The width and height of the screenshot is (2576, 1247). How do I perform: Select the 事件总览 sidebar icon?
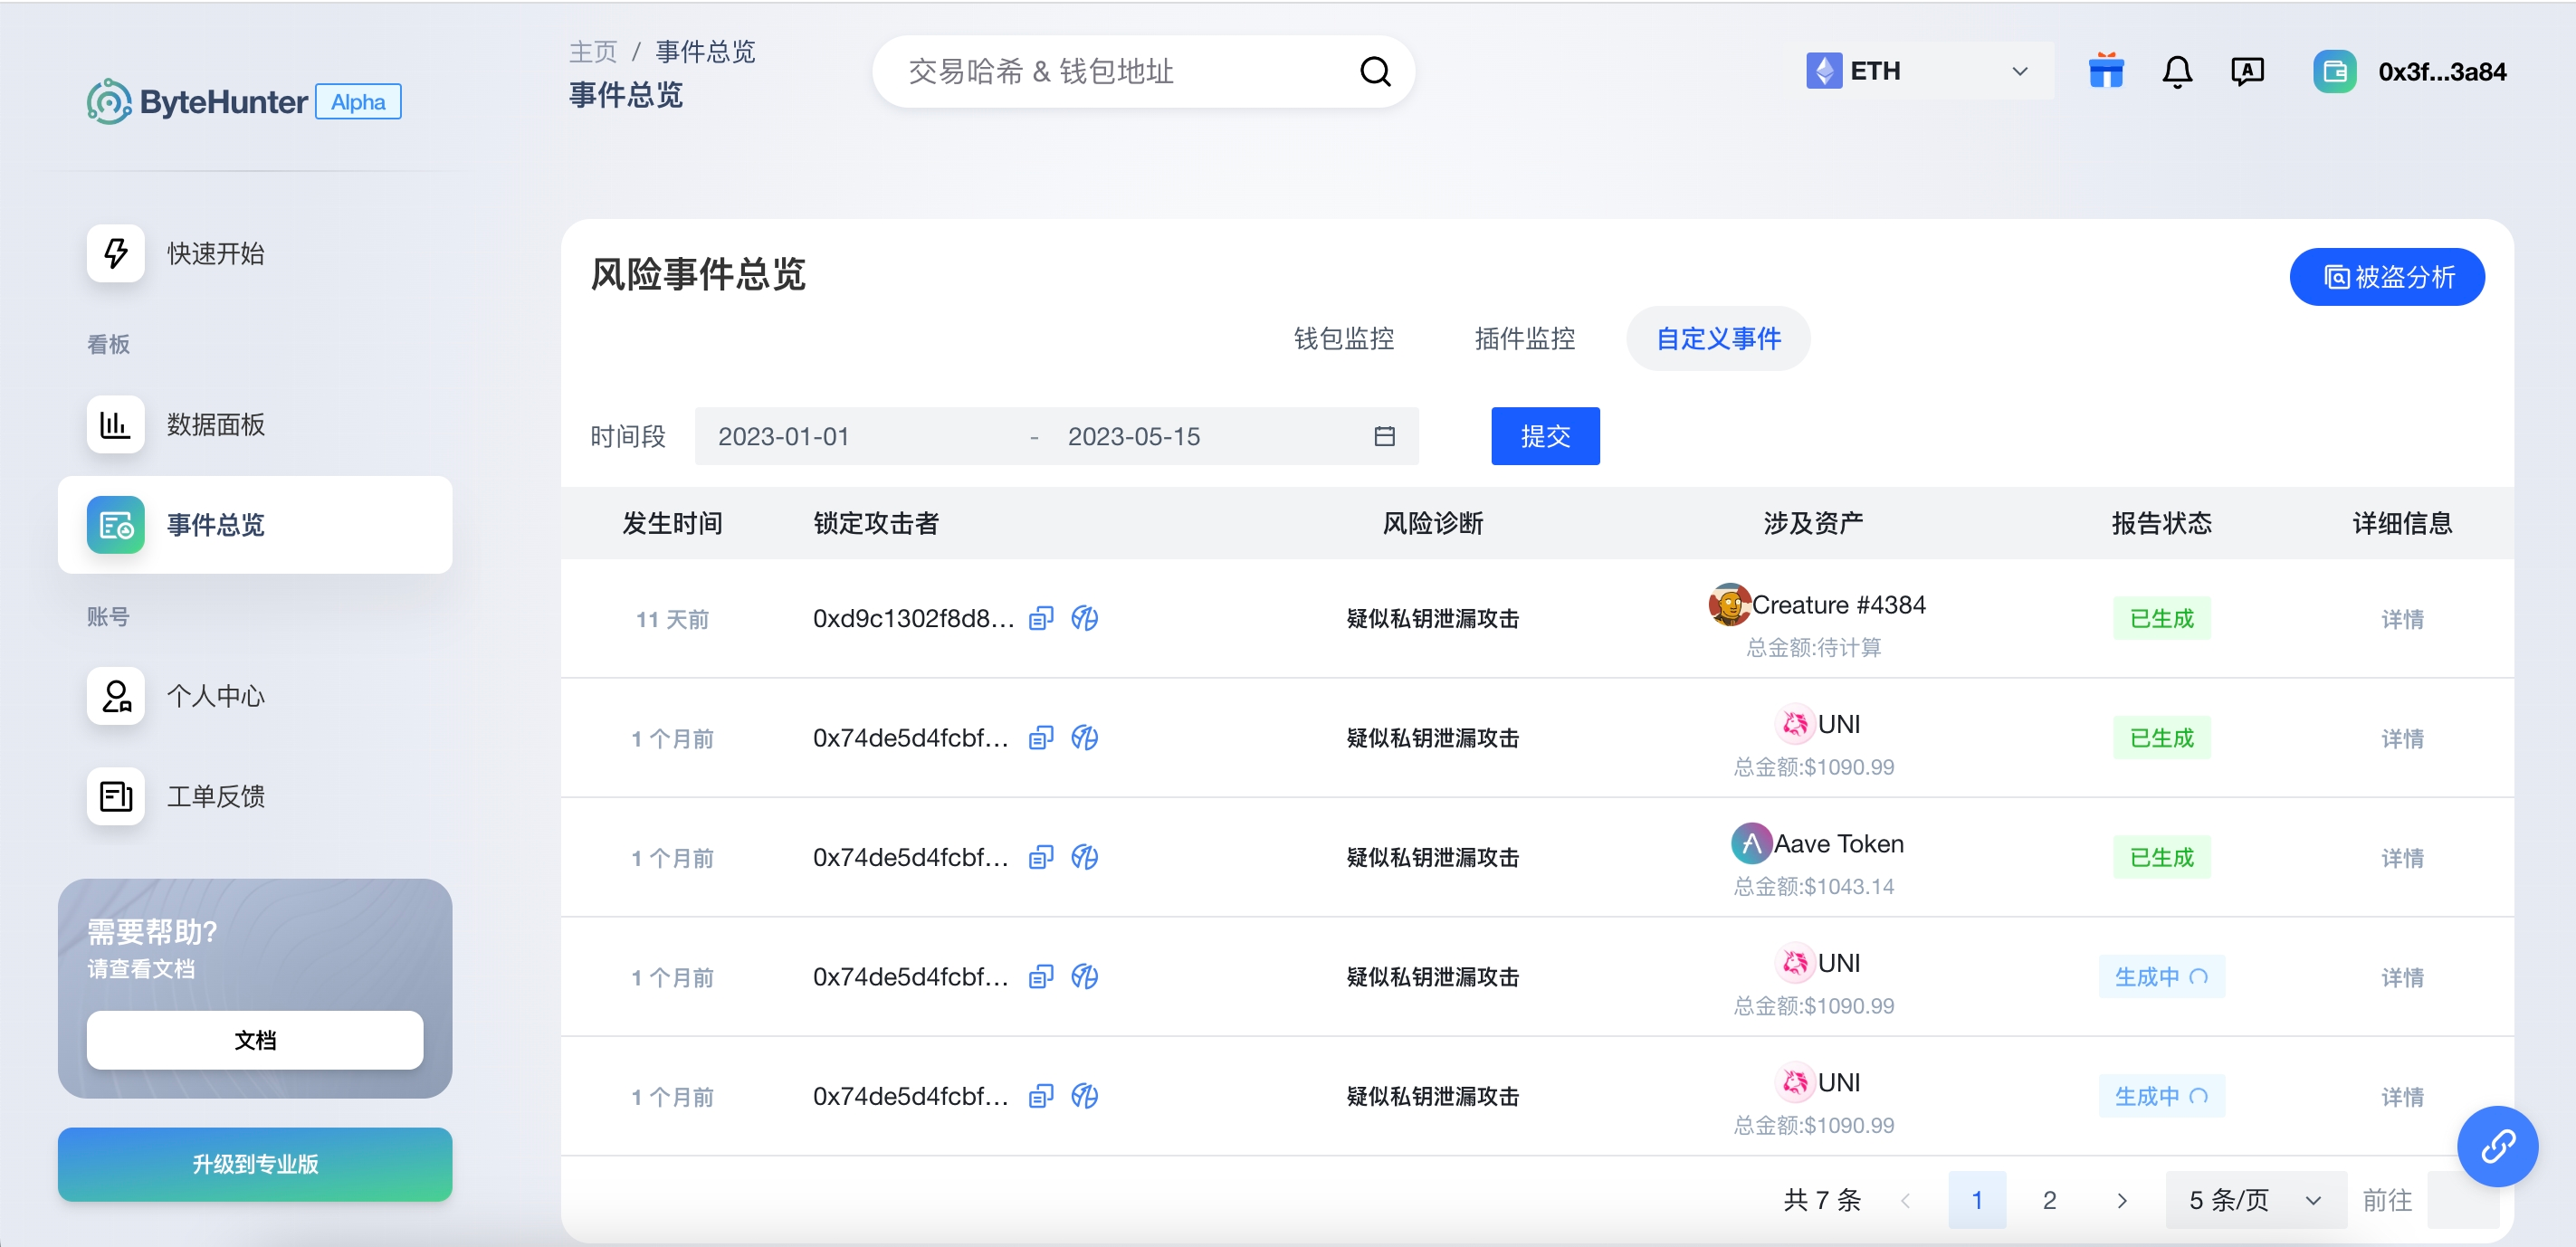click(x=116, y=525)
